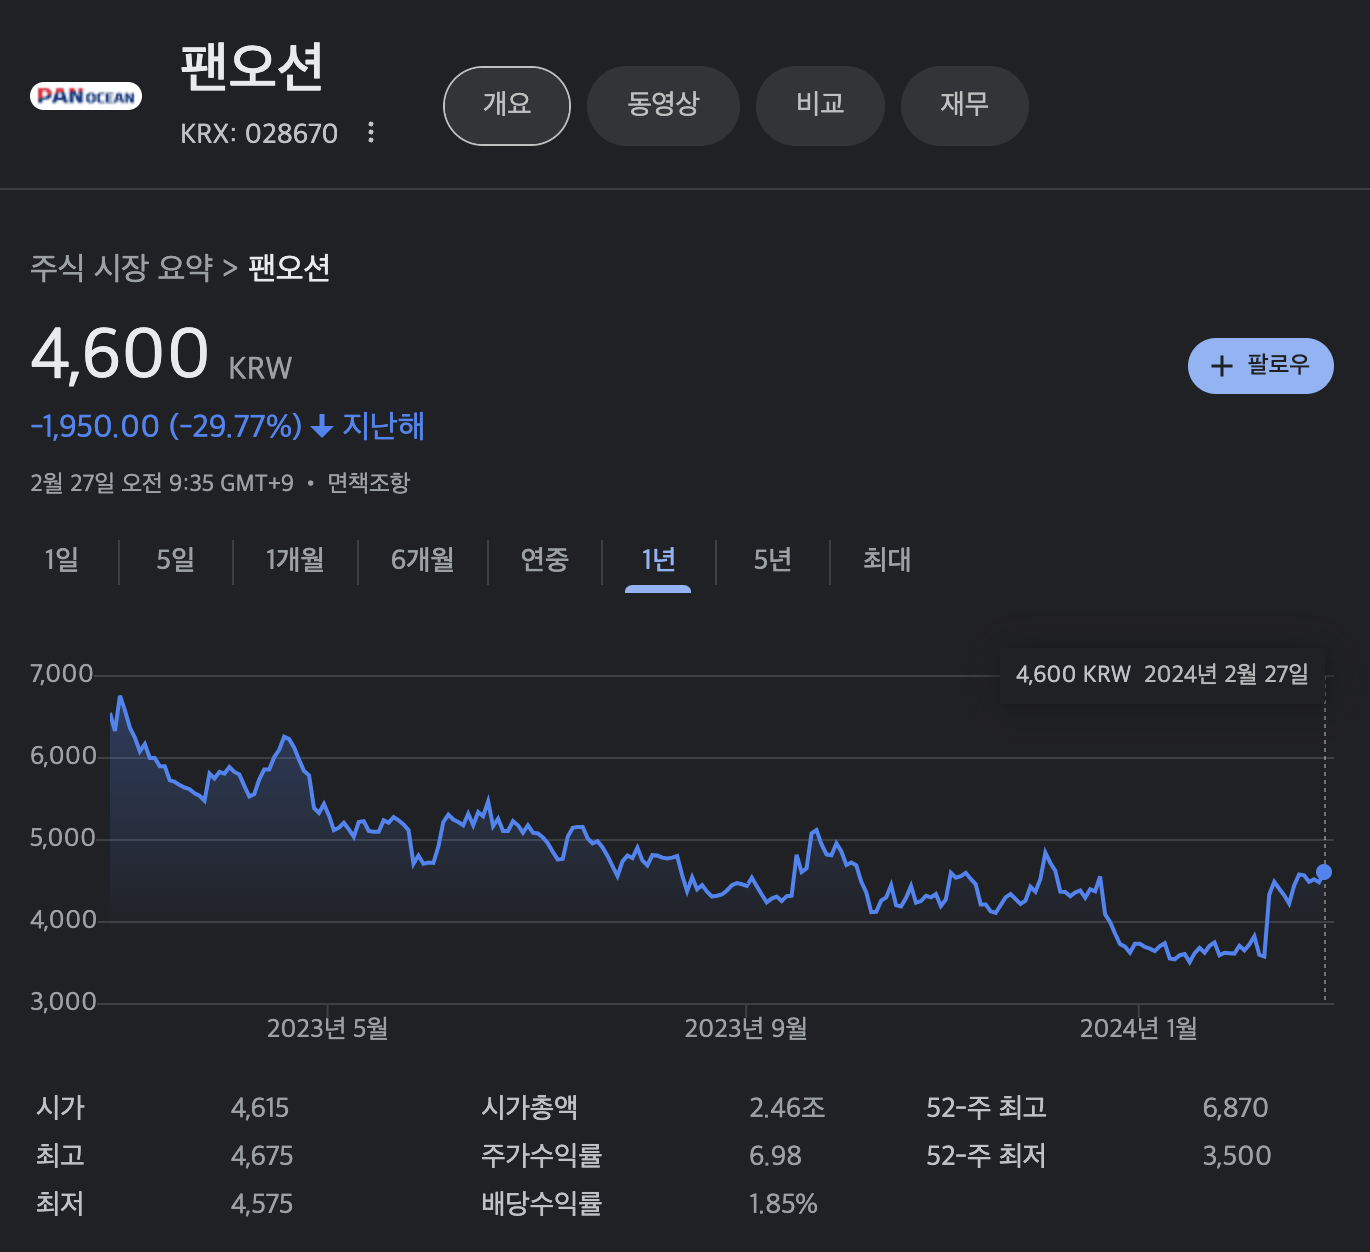Switch to the 동영상 tab
Viewport: 1370px width, 1252px height.
click(x=663, y=105)
